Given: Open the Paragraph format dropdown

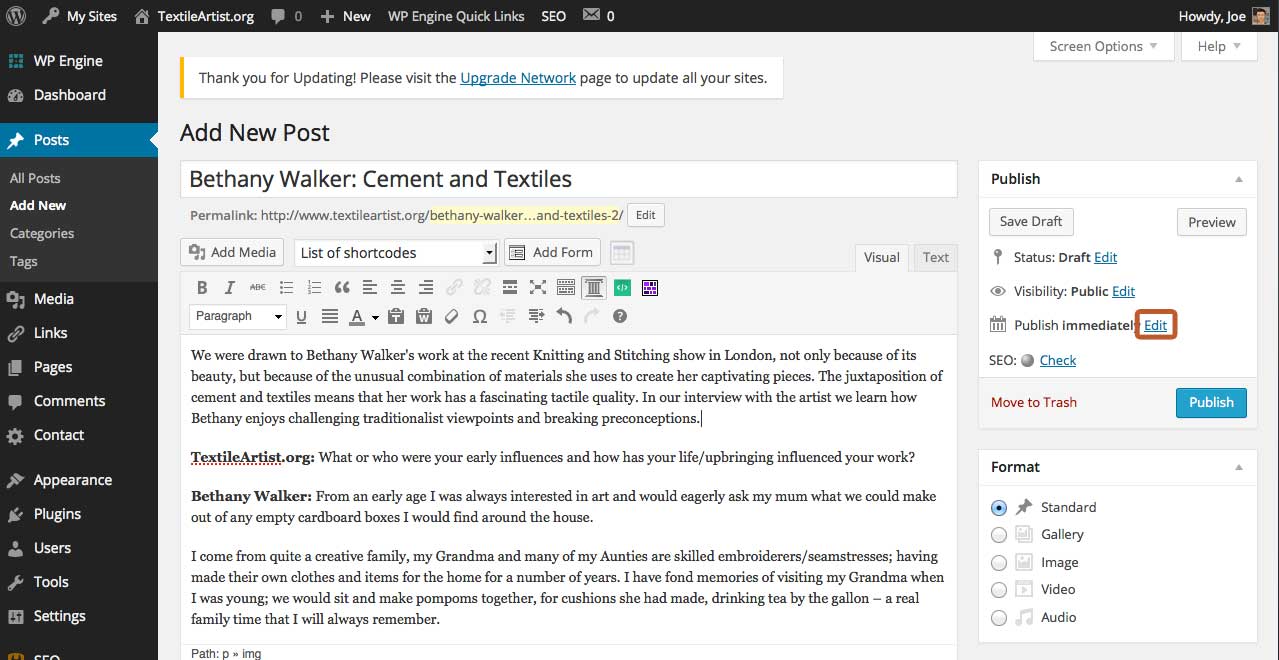Looking at the screenshot, I should tap(238, 317).
